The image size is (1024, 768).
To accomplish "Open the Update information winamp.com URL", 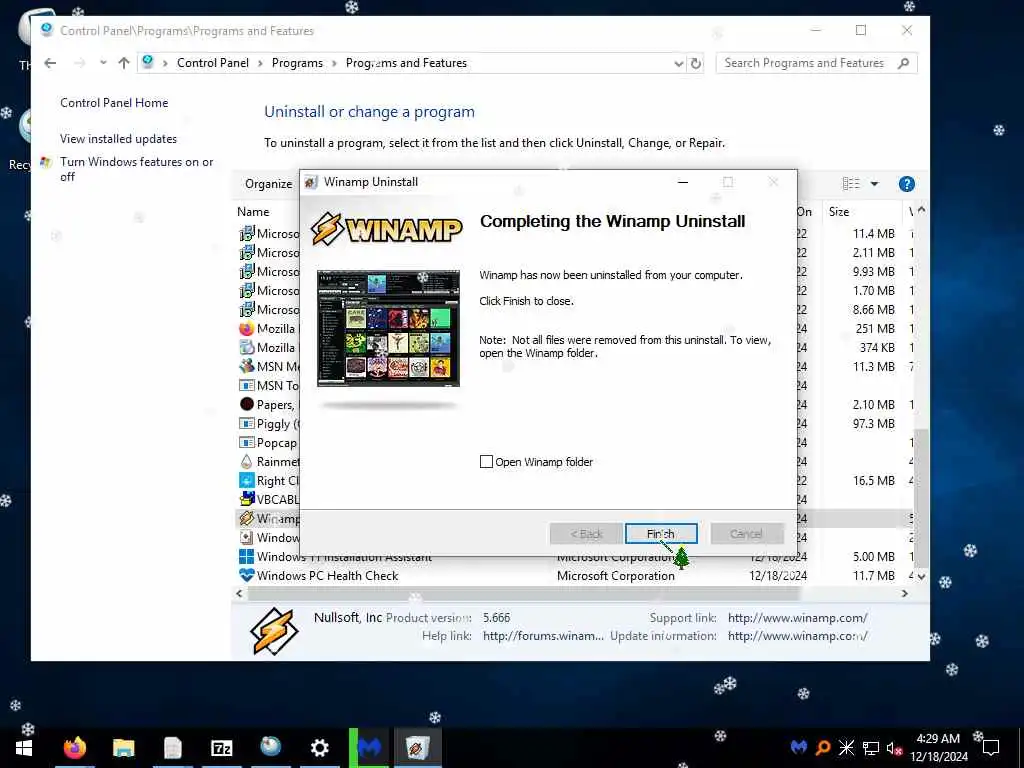I will 797,636.
